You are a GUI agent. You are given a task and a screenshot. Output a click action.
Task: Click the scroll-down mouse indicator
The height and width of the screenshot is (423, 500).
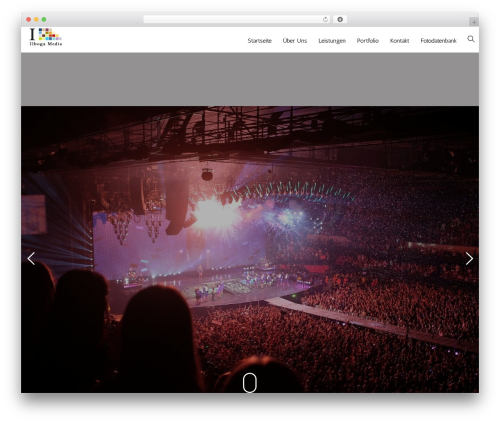point(250,382)
